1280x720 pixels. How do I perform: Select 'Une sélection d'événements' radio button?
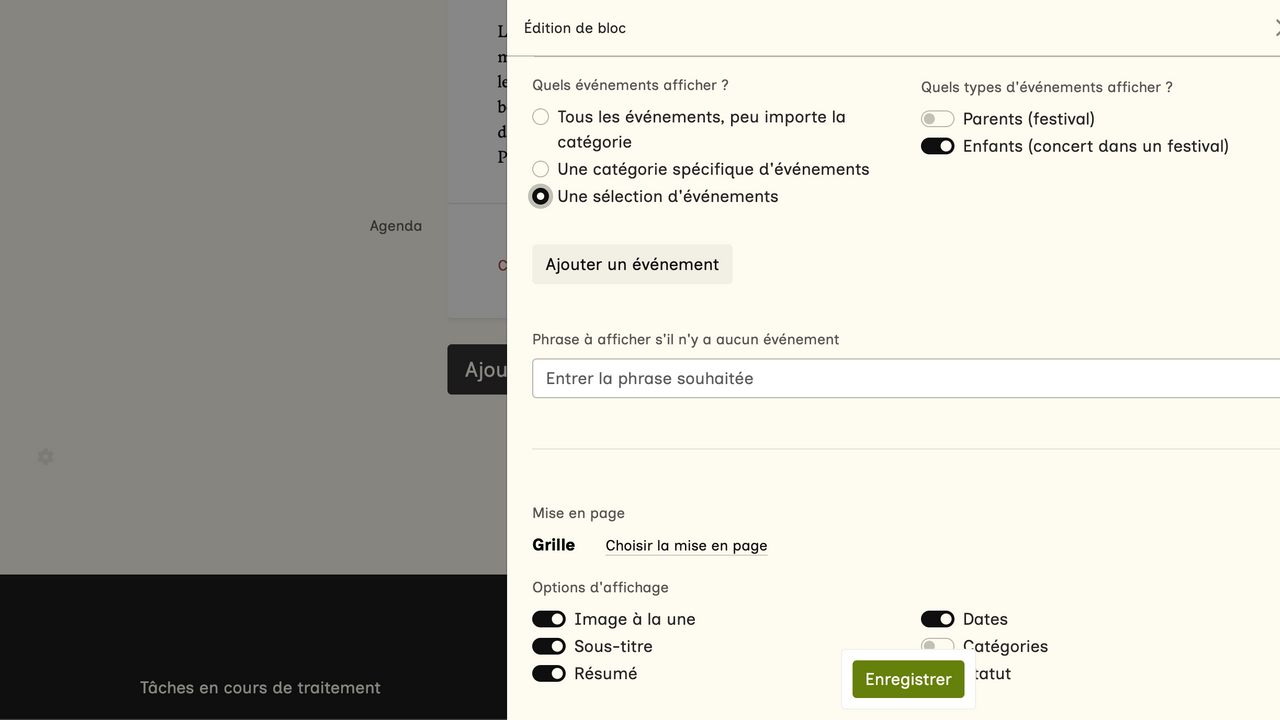point(541,196)
